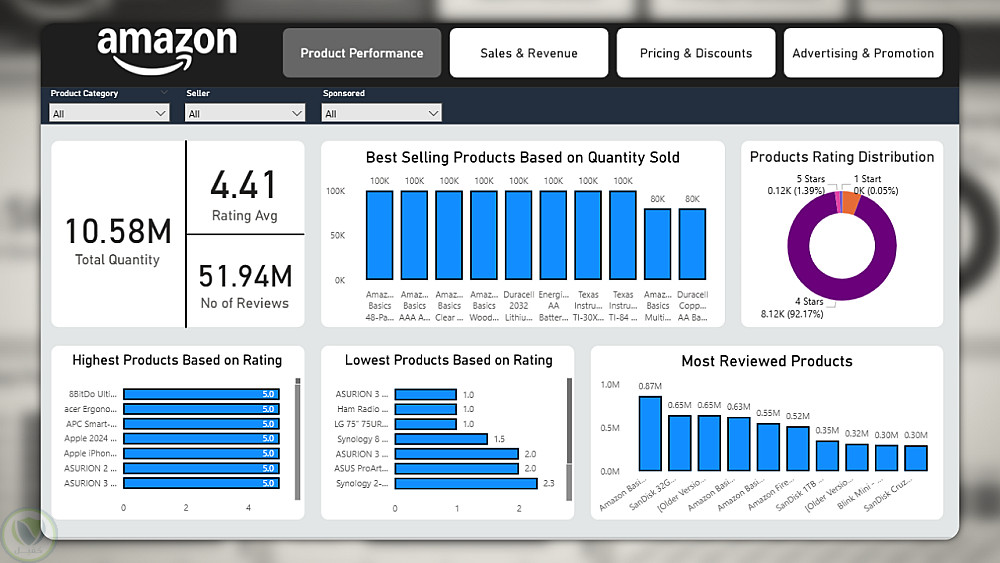Viewport: 1000px width, 563px height.
Task: Open the Seller filter dropdown
Action: 245,113
